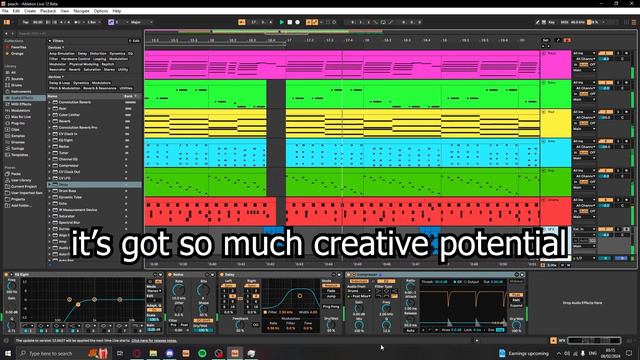Open the MIDI Effects library category
This screenshot has width=640, height=360.
coord(21,104)
